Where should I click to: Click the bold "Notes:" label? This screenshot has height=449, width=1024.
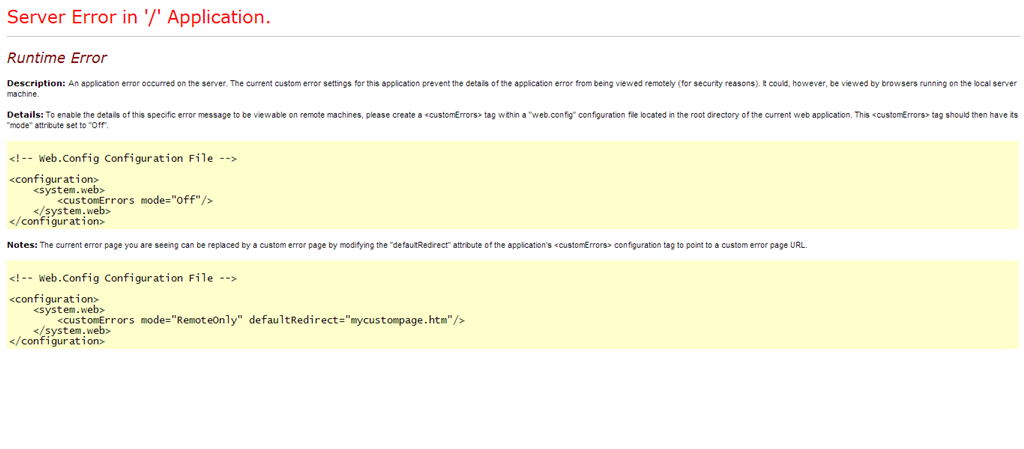22,245
